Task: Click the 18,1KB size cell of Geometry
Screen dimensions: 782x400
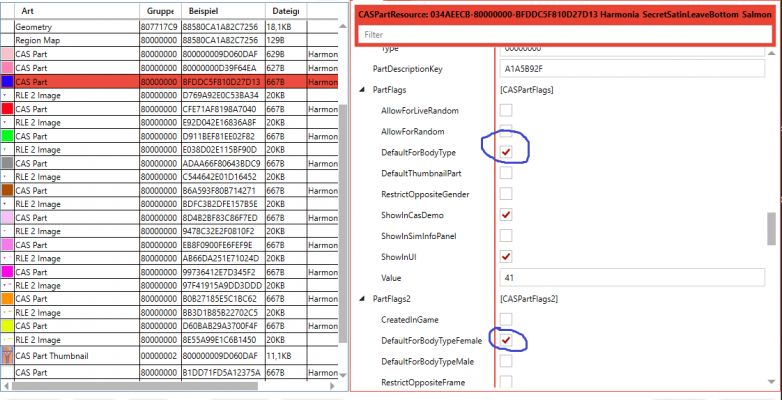Action: [286, 27]
